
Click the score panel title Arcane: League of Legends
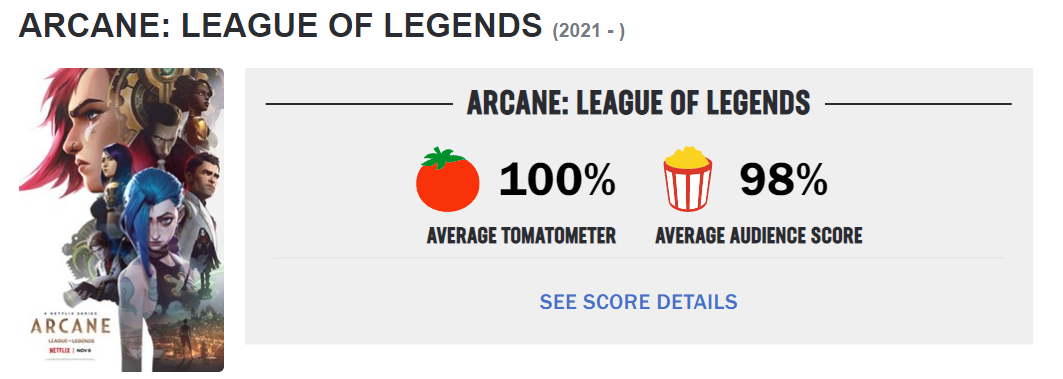[639, 103]
